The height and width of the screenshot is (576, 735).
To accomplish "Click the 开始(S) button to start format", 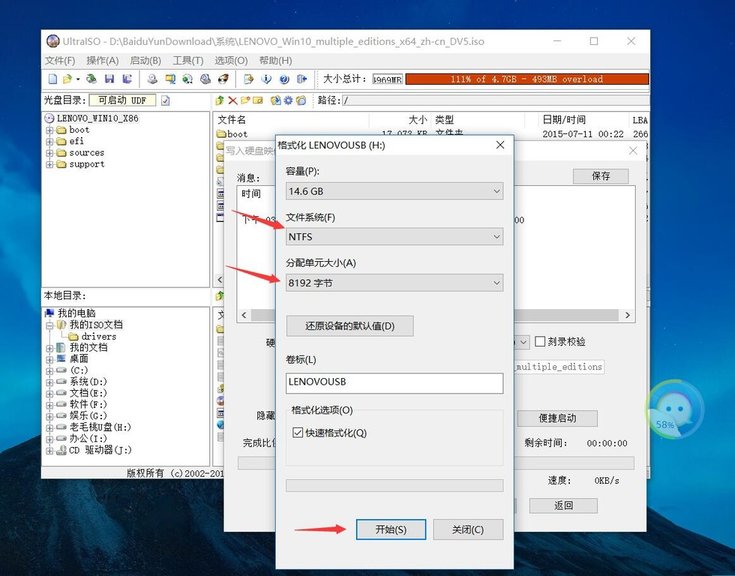I will (x=391, y=530).
